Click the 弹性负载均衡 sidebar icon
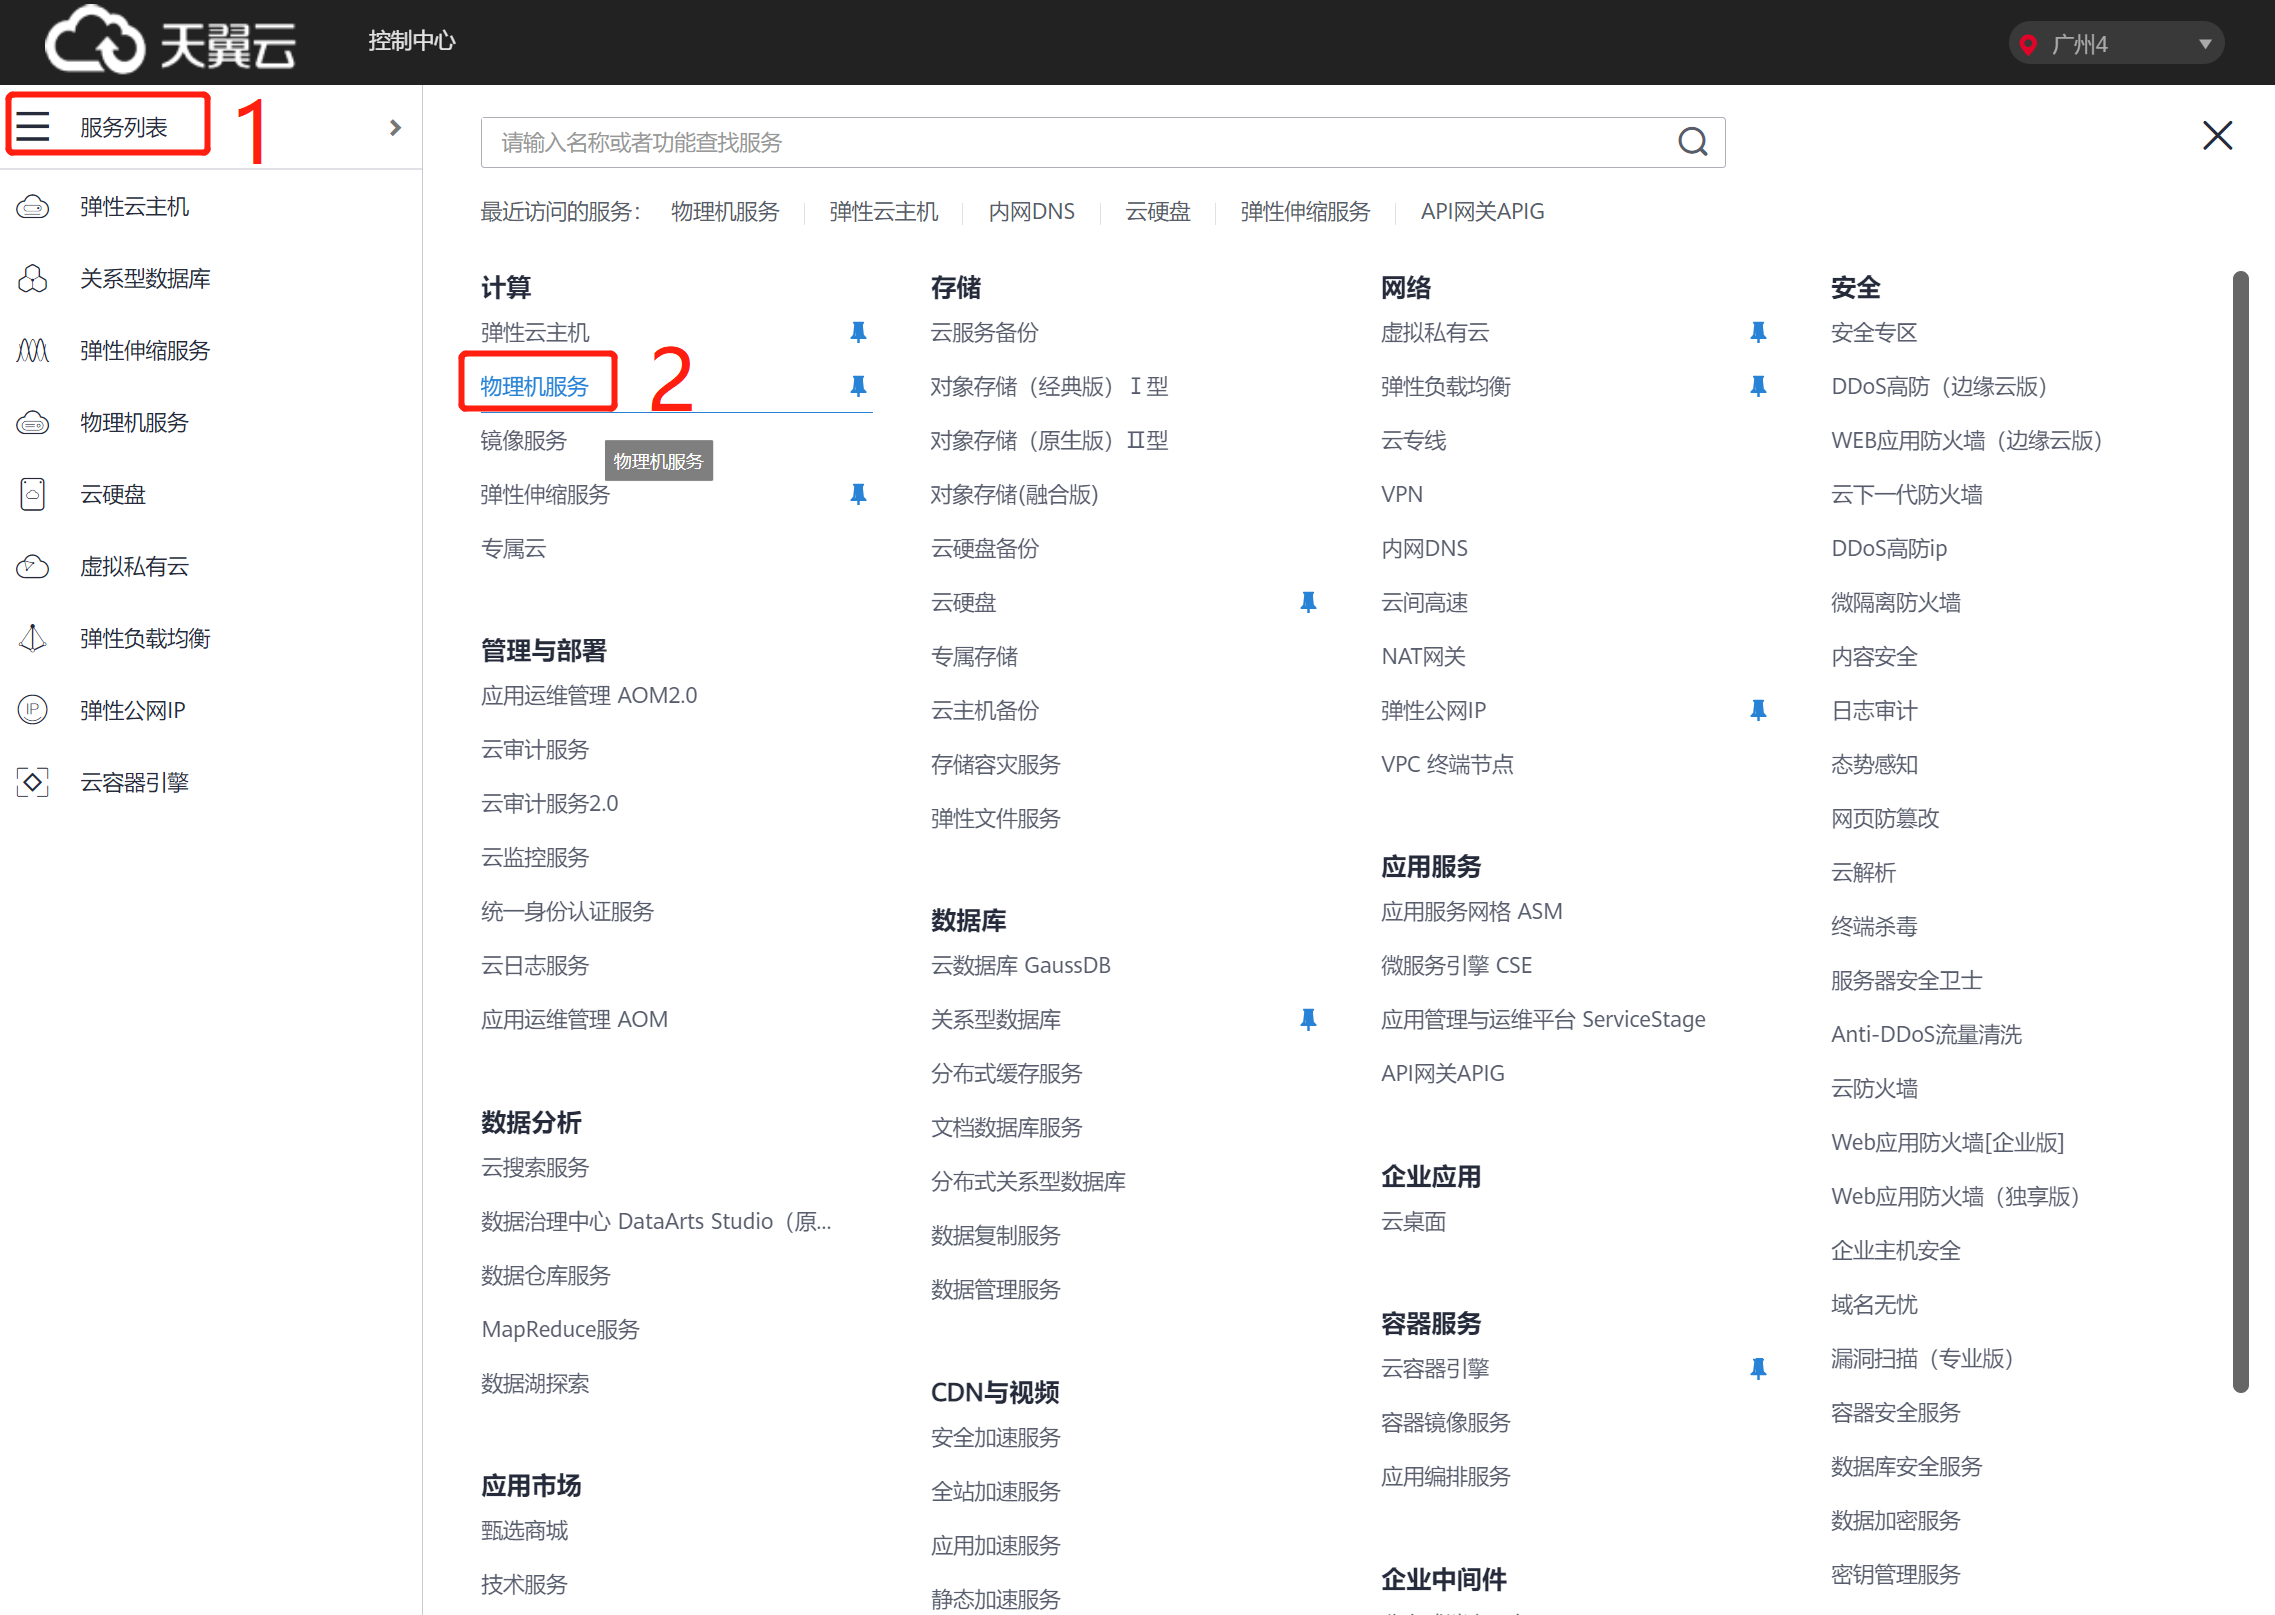The width and height of the screenshot is (2275, 1615). tap(33, 638)
